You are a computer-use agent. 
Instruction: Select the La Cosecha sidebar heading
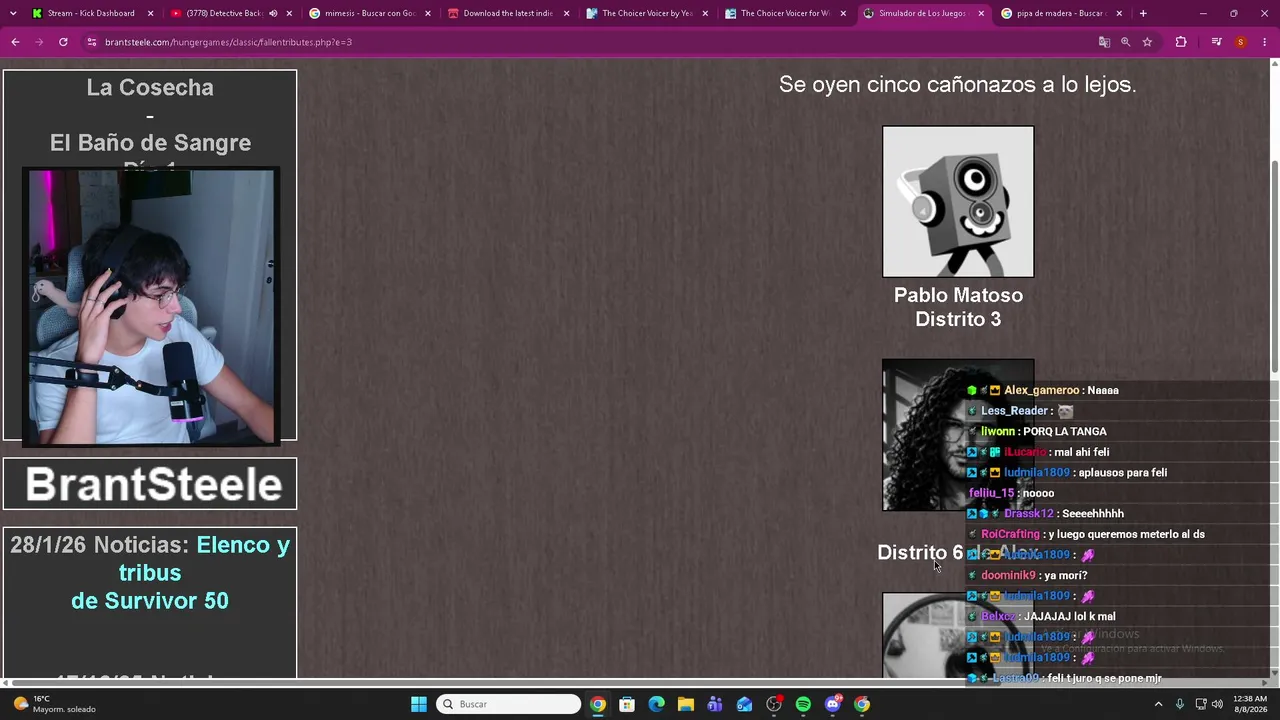point(150,87)
